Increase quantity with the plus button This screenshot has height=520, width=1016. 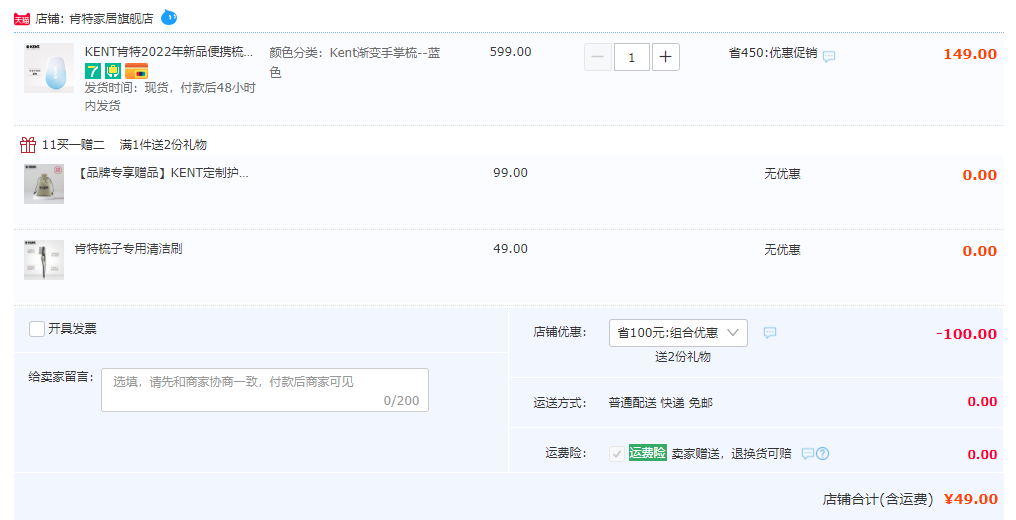665,57
